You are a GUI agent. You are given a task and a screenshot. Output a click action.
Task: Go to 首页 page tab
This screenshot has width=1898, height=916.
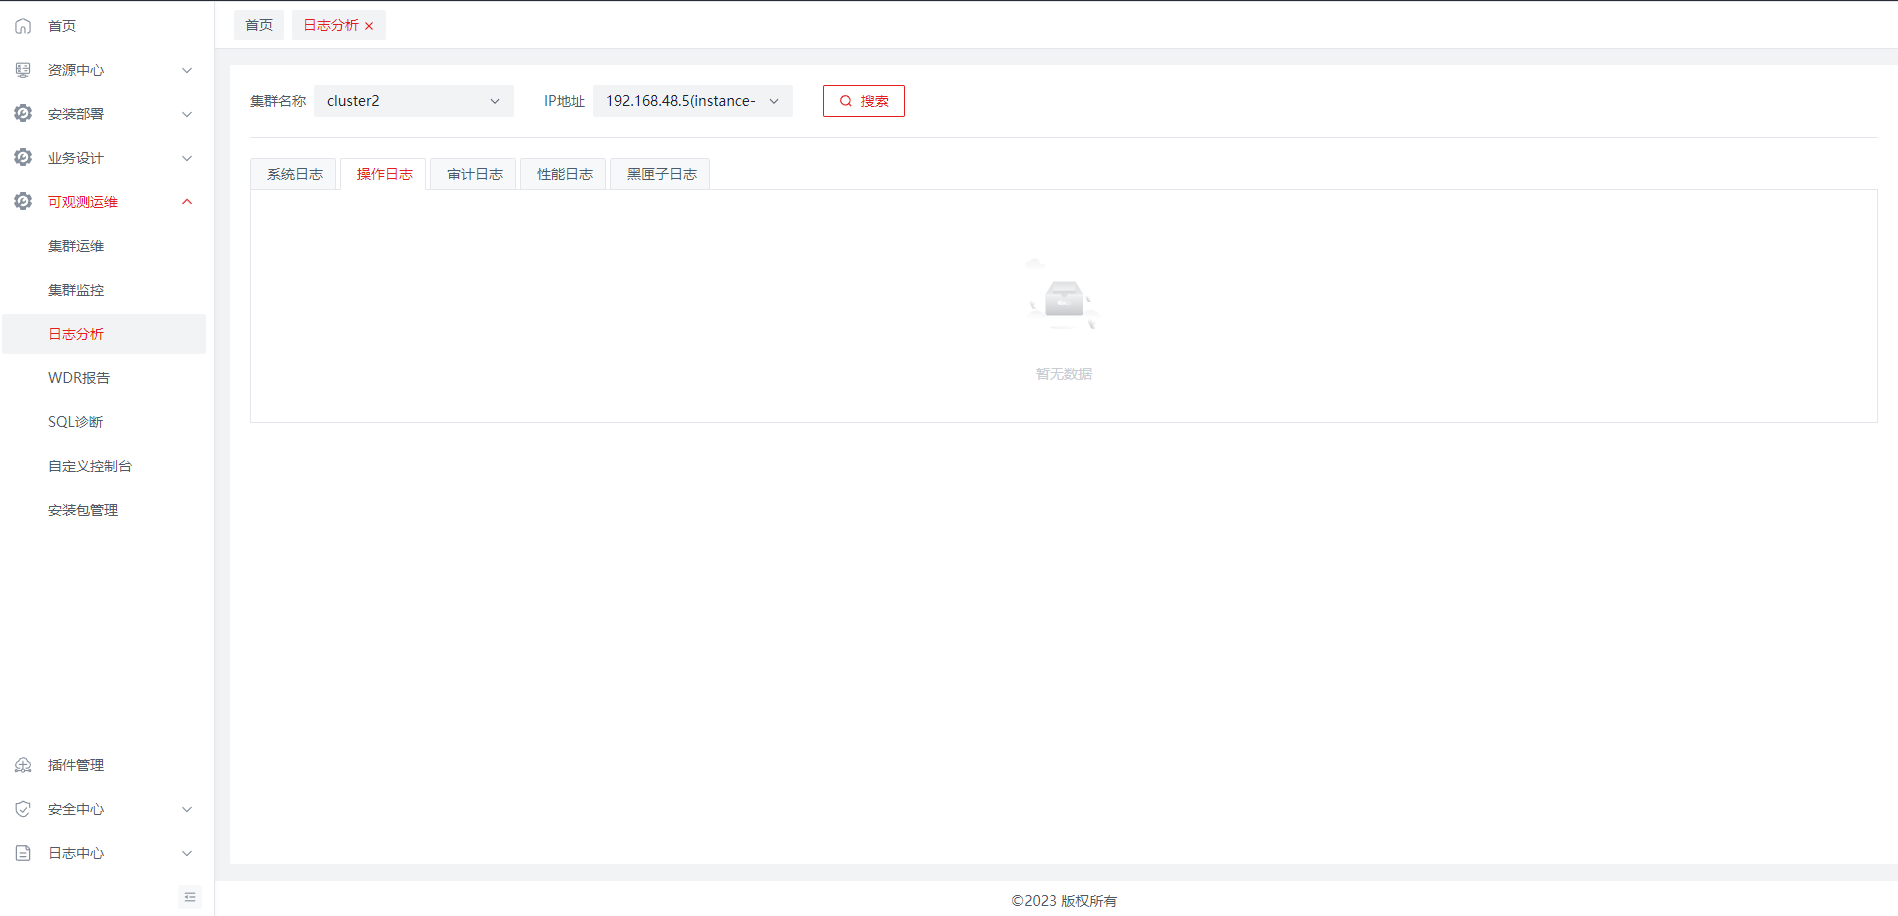259,25
